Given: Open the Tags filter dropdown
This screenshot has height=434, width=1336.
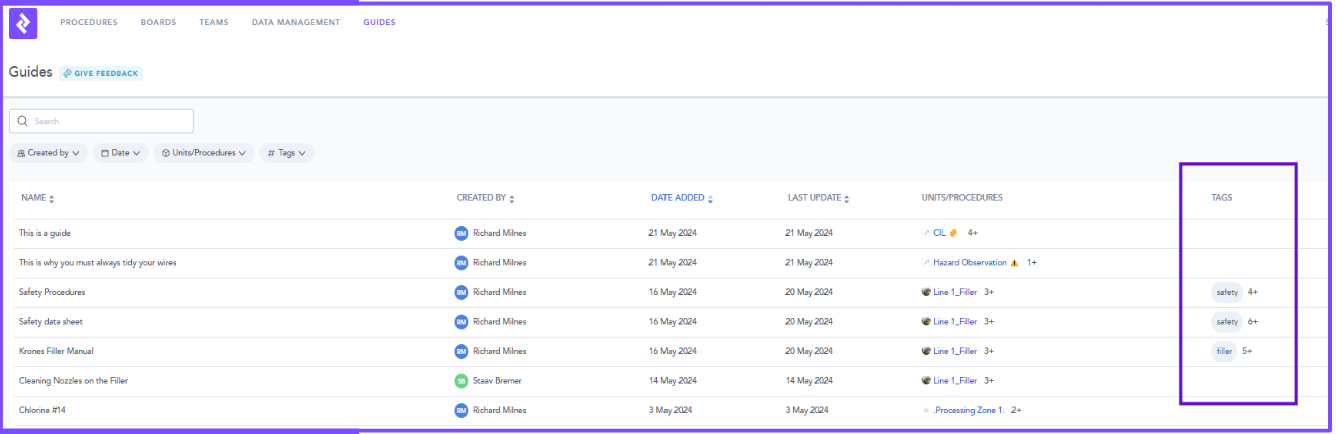Looking at the screenshot, I should (x=287, y=153).
